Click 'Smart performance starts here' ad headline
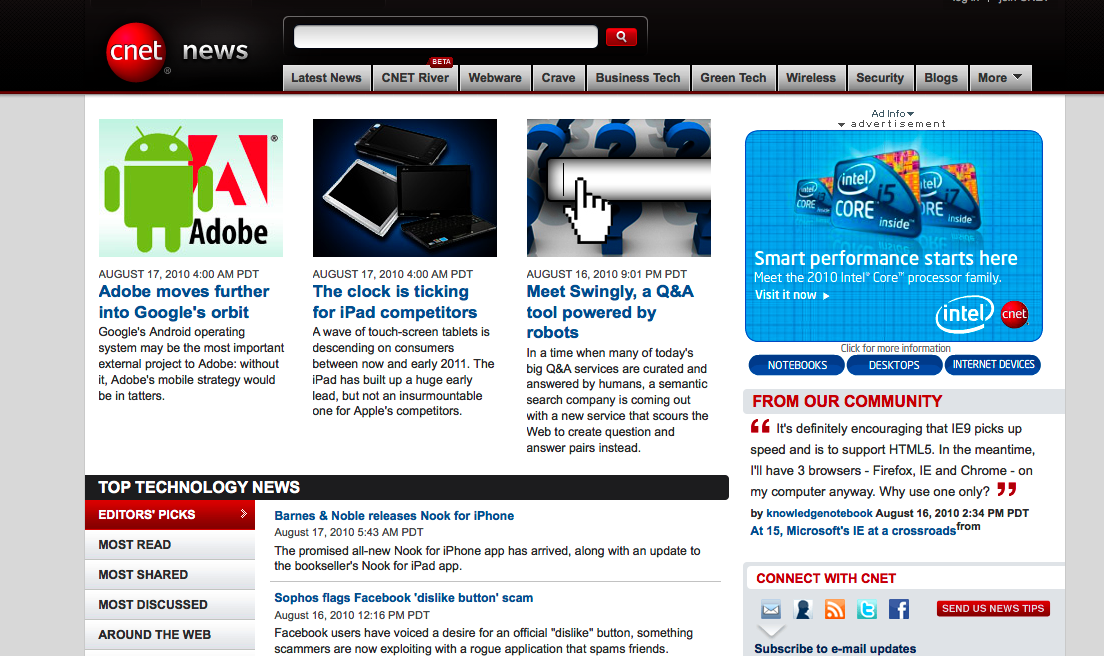Viewport: 1104px width, 656px height. coord(886,258)
